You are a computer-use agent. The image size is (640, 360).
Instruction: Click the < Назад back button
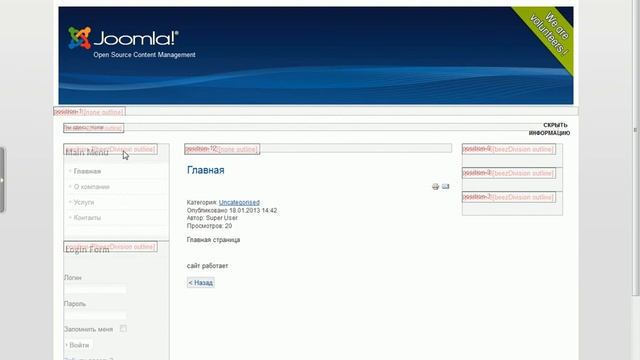coord(200,282)
